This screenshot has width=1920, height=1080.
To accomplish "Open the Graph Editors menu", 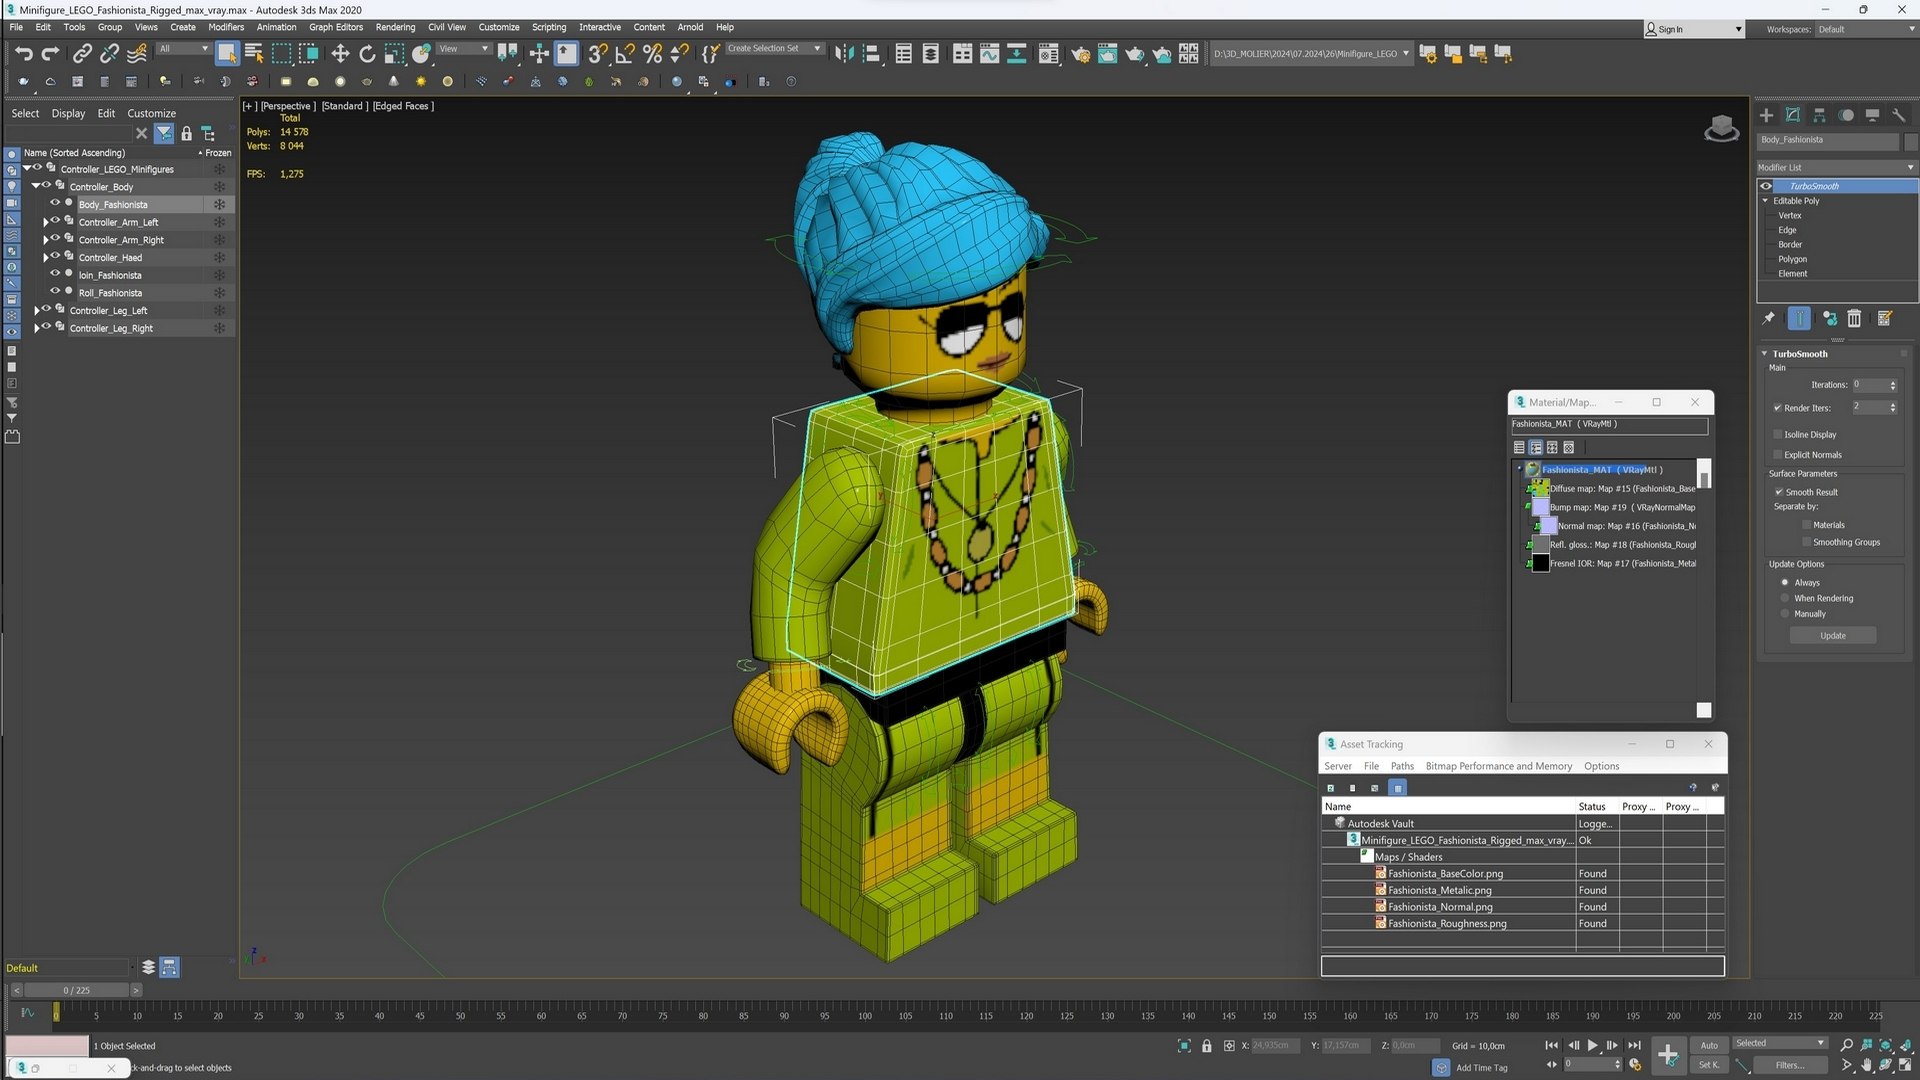I will coord(336,27).
